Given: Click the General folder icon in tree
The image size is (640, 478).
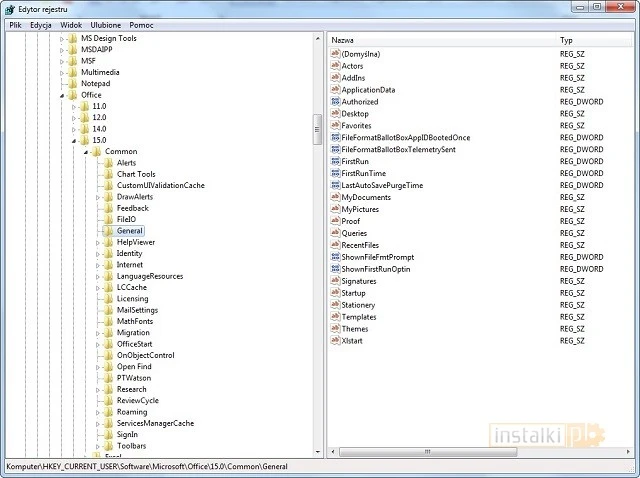Looking at the screenshot, I should [x=108, y=231].
